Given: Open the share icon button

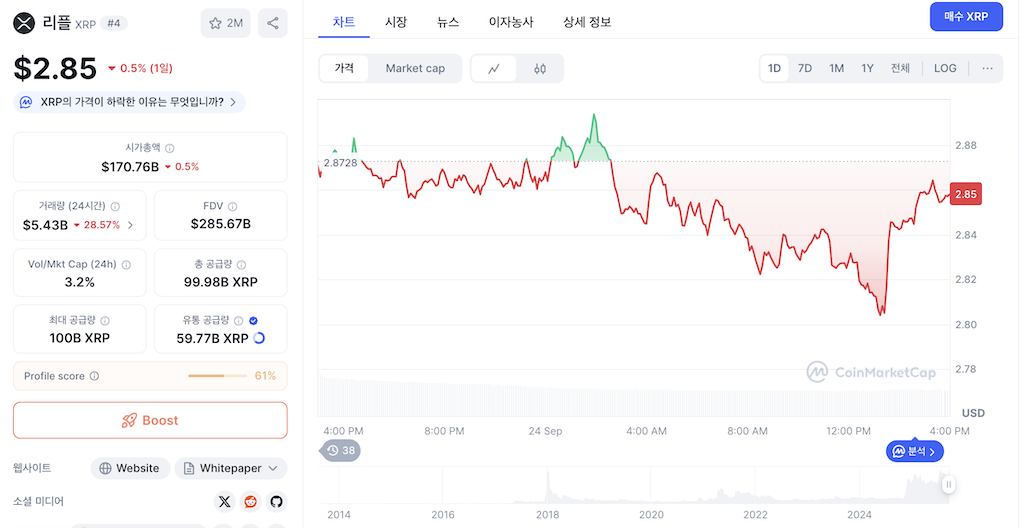Looking at the screenshot, I should pos(273,23).
